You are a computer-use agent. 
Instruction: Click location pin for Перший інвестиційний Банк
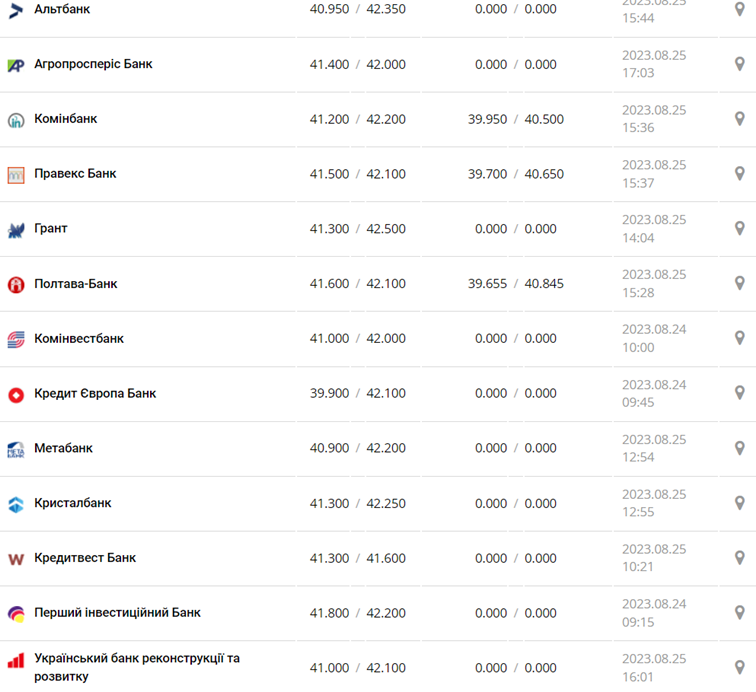coord(739,613)
